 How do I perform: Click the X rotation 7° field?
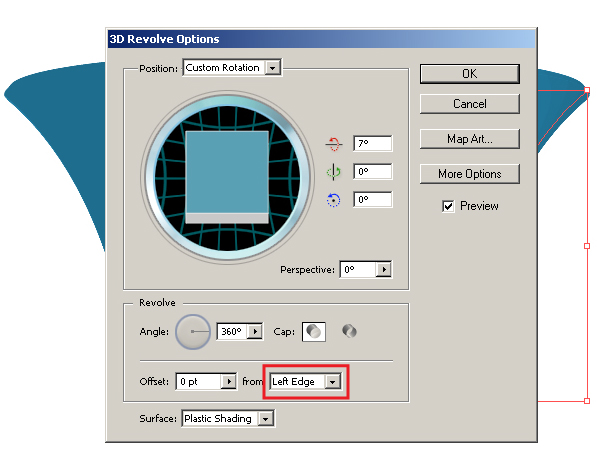[x=373, y=144]
